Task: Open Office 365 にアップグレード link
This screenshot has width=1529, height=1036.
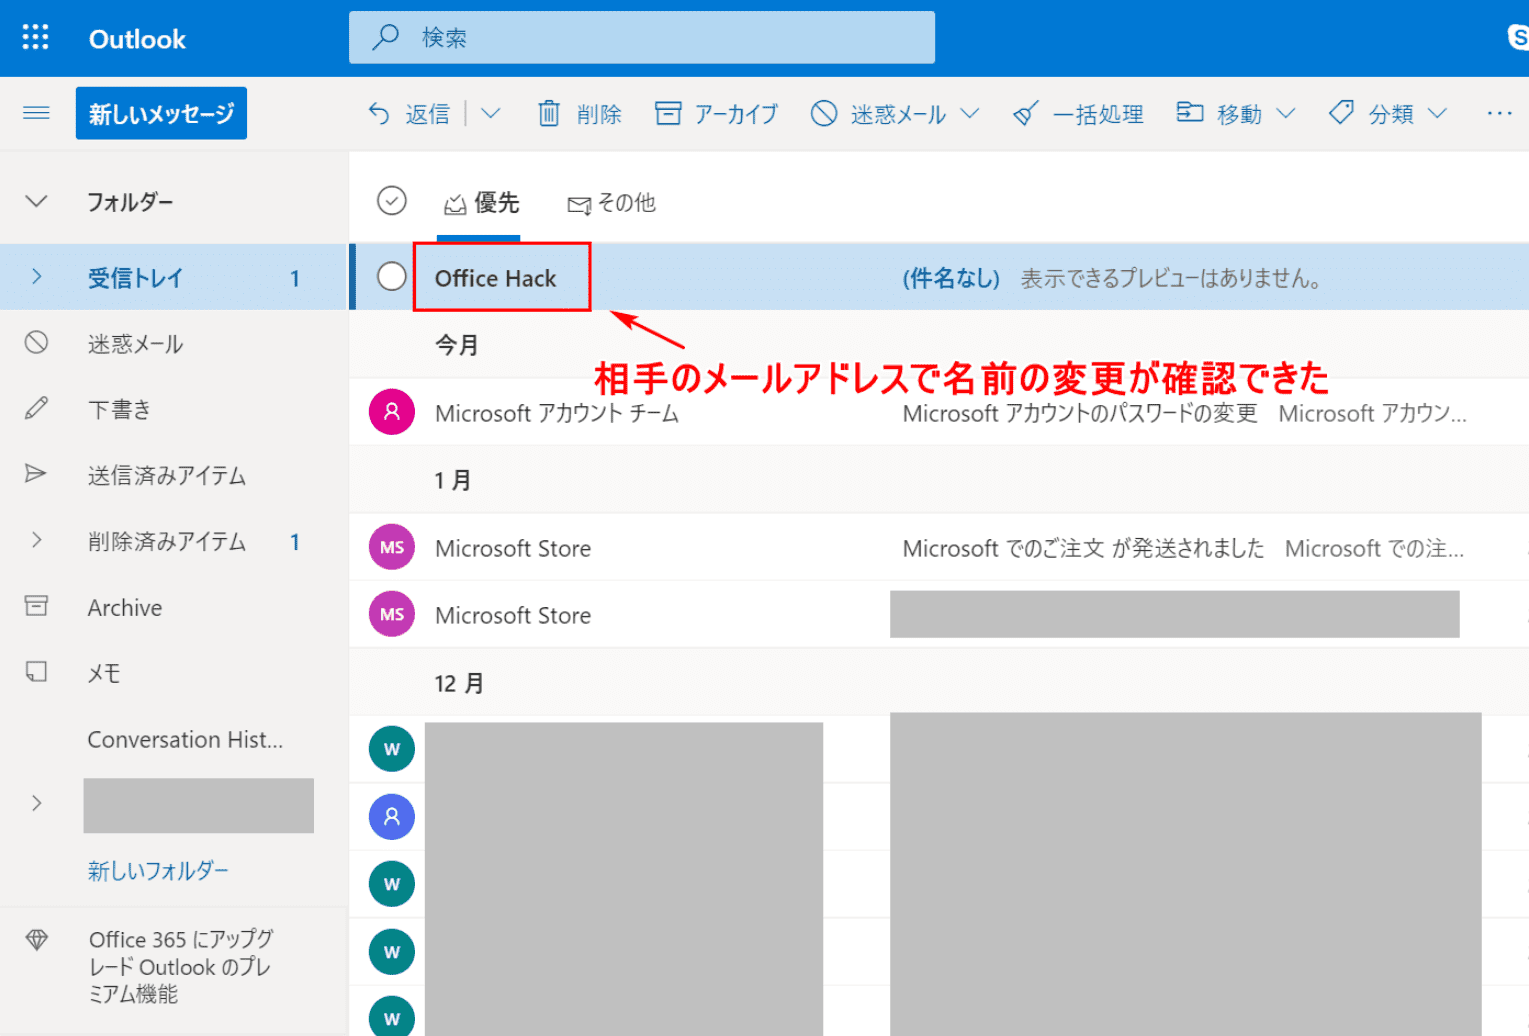Action: [x=181, y=966]
